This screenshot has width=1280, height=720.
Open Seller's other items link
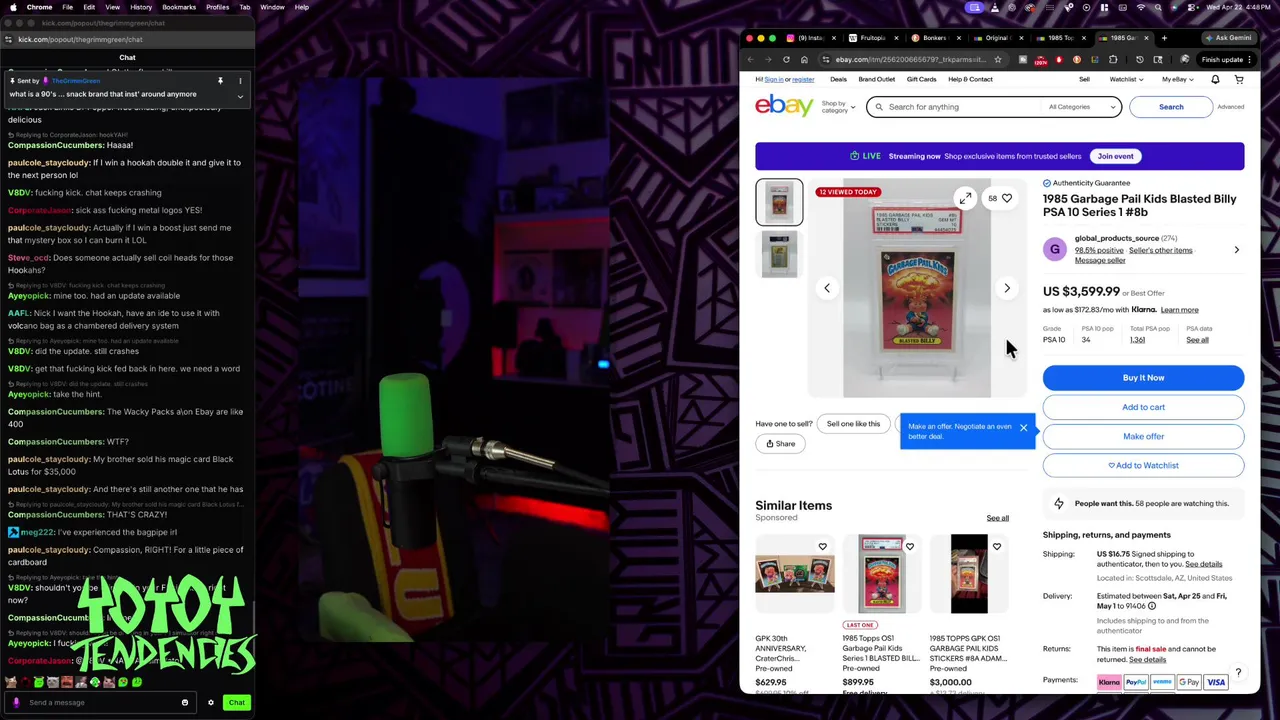pyautogui.click(x=1160, y=250)
